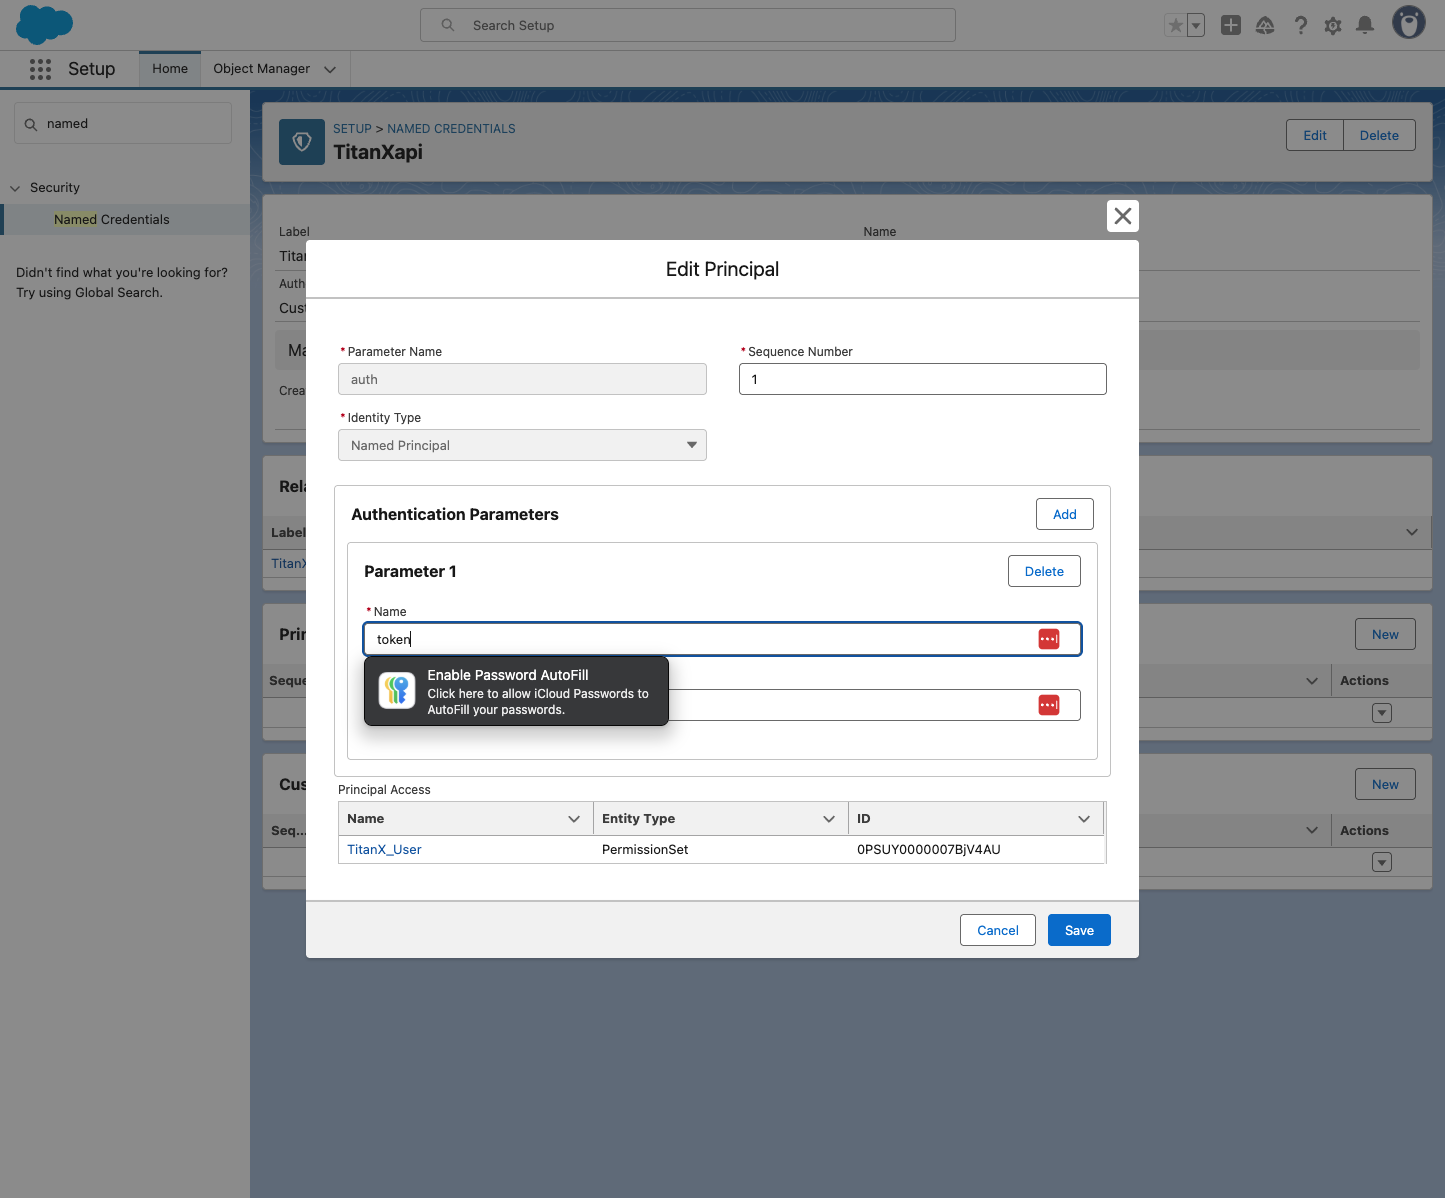
Task: Click the iCloud Passwords AutoFill prompt
Action: (x=516, y=691)
